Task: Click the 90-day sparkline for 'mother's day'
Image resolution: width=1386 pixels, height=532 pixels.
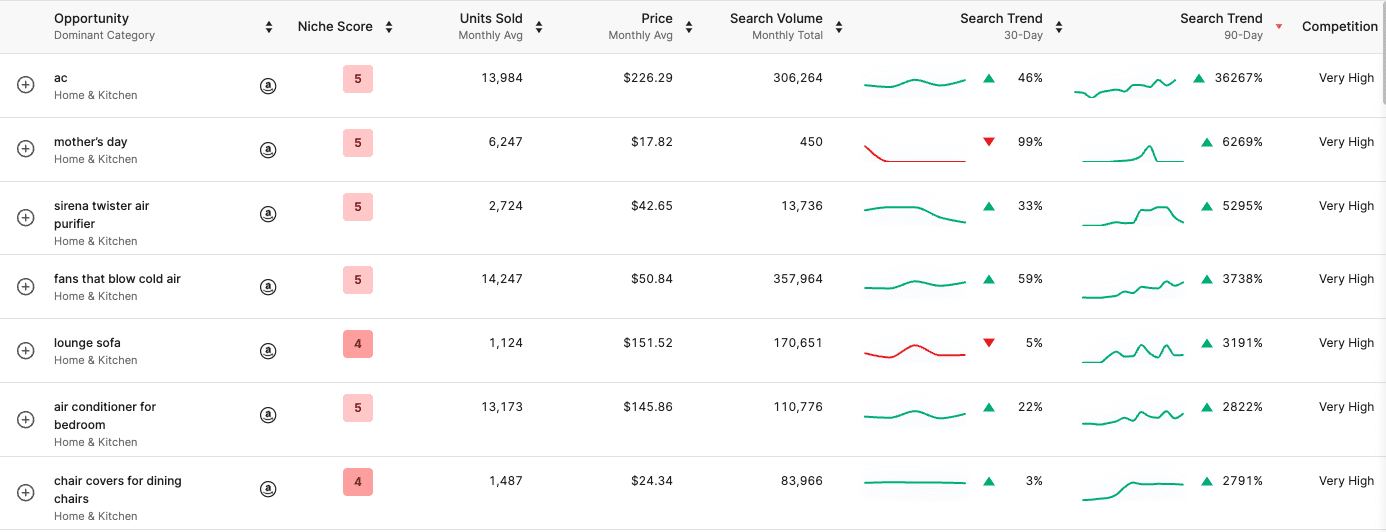Action: point(1133,153)
